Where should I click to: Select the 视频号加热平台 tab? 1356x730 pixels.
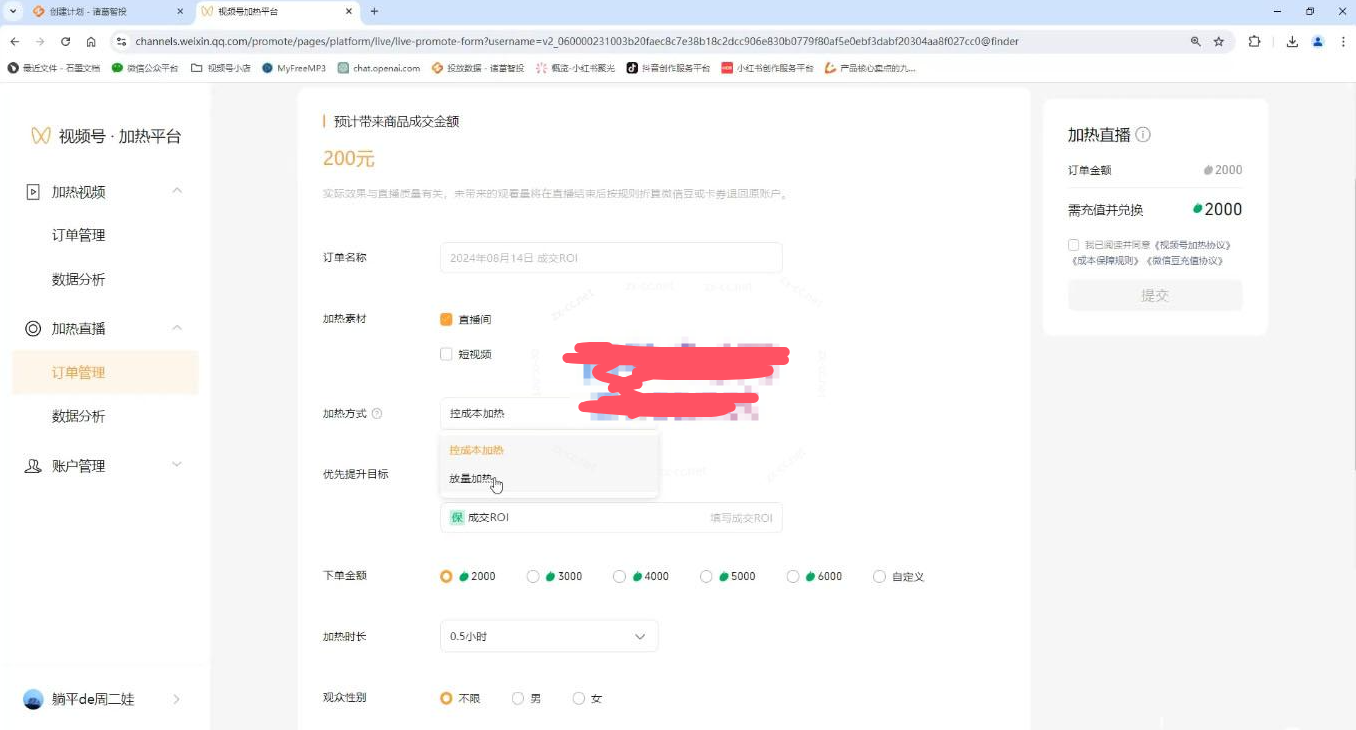coord(276,12)
